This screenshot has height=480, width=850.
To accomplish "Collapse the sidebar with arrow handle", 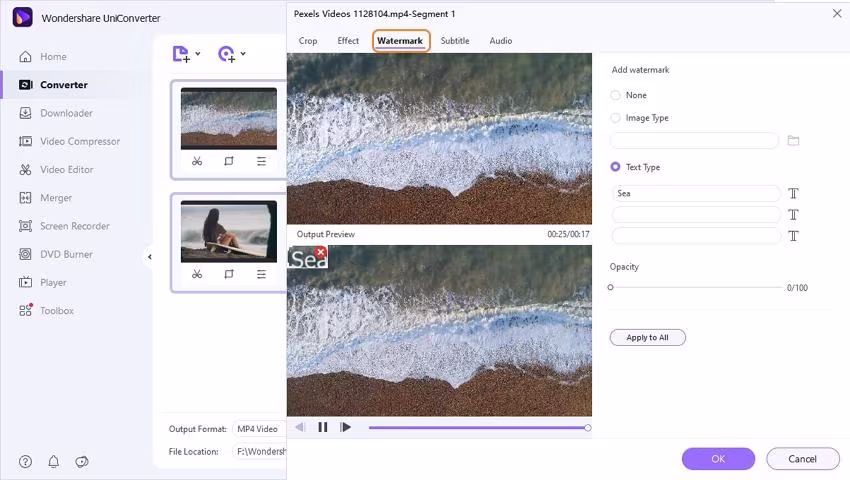I will [150, 257].
